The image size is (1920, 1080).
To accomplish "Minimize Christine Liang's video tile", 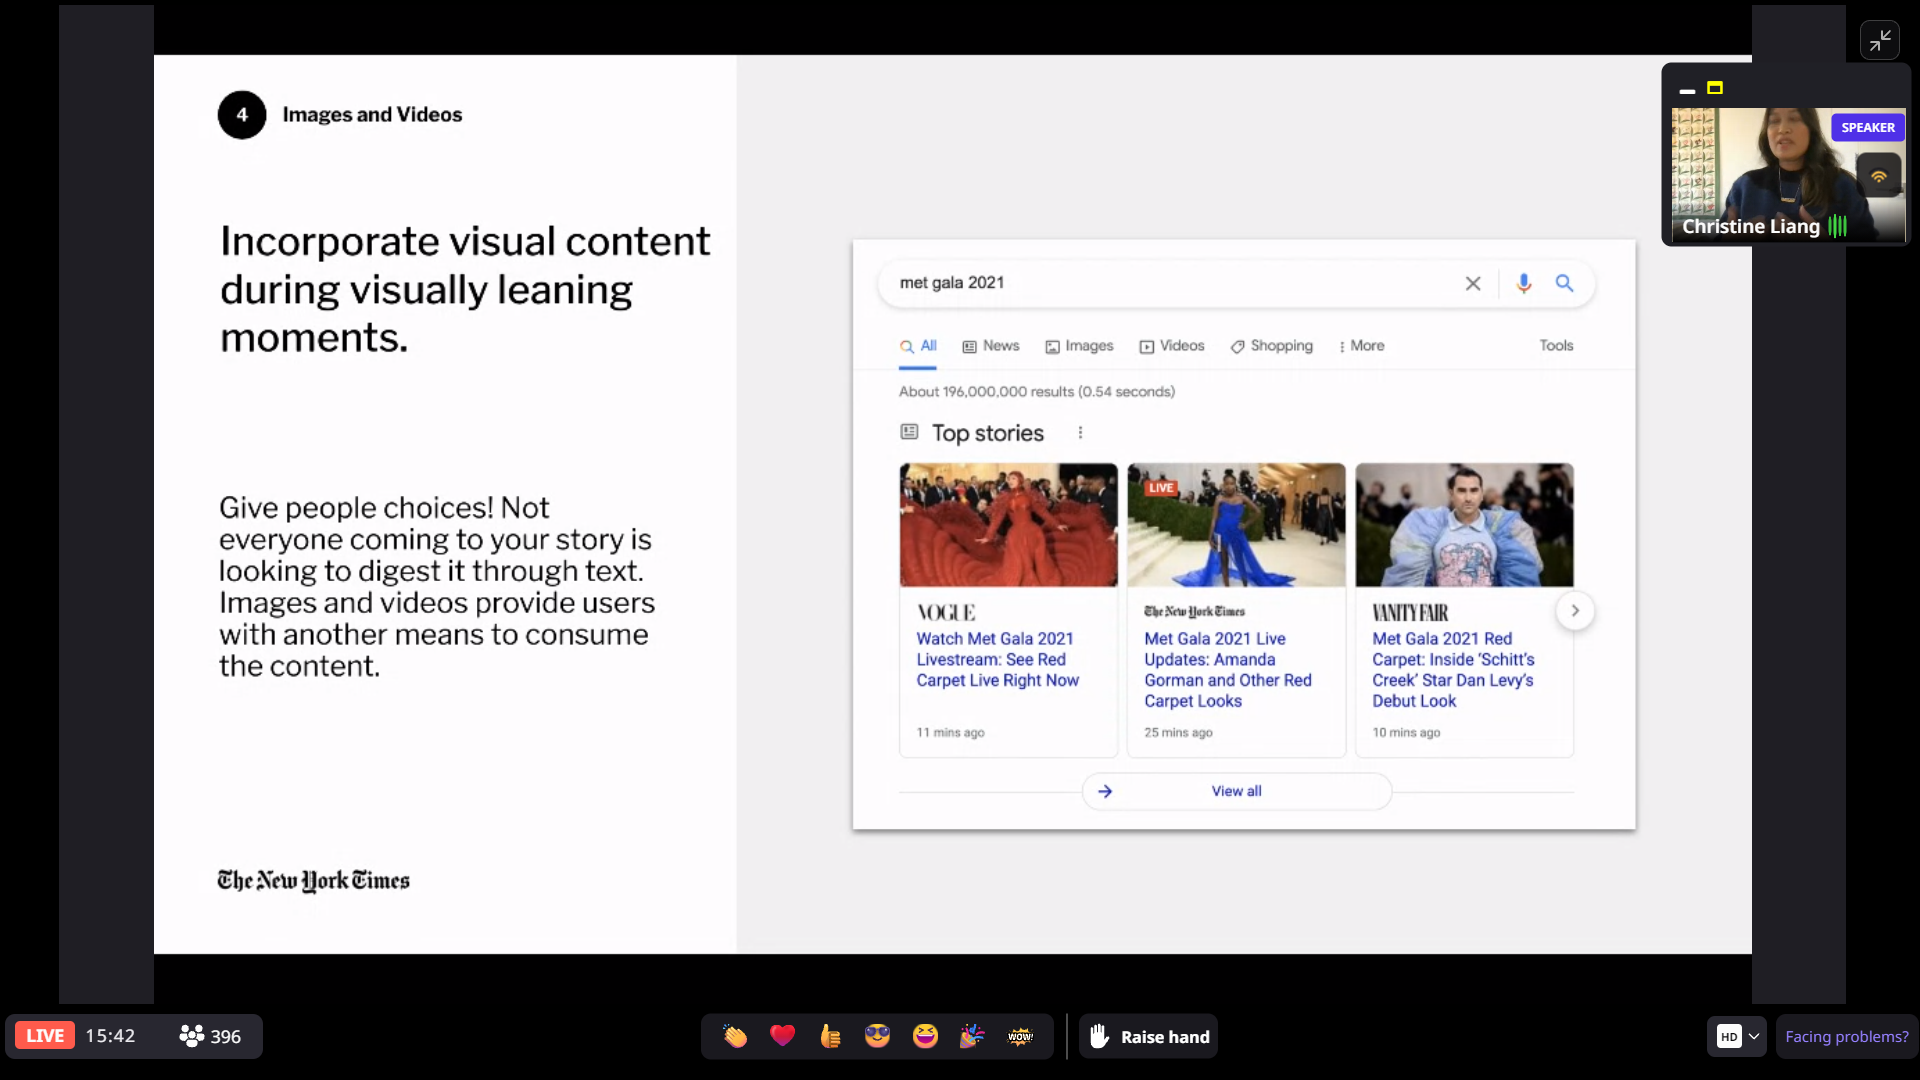I will (1686, 90).
